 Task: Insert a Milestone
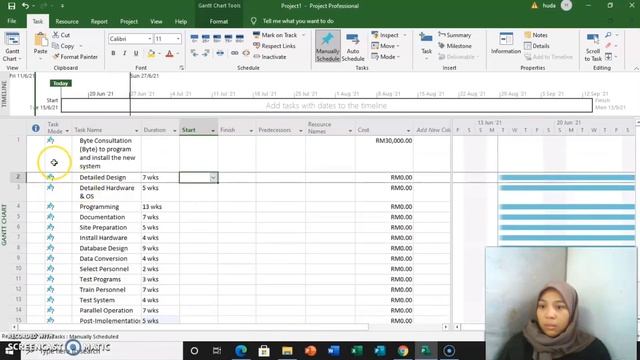(455, 46)
